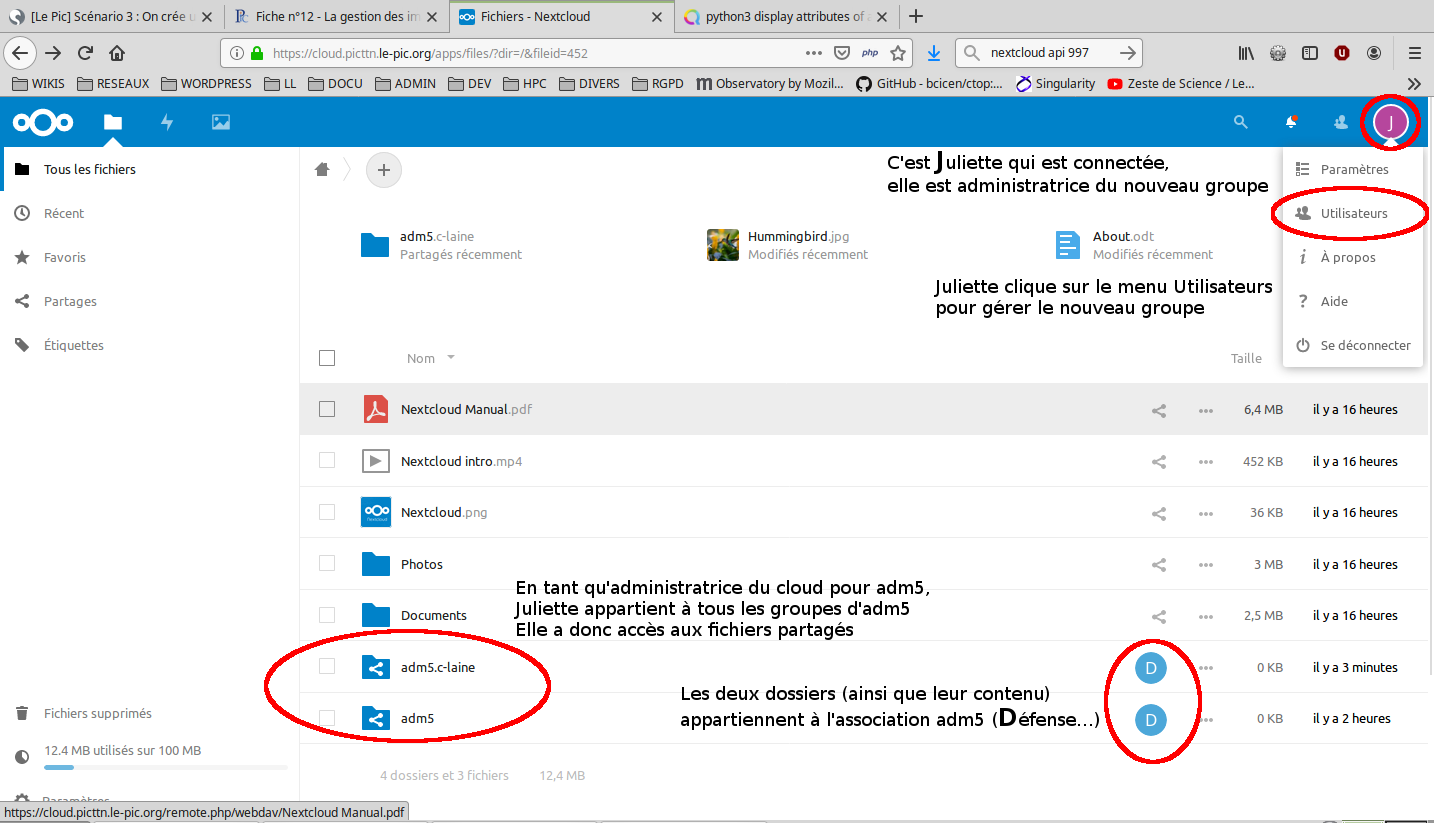Share the Documents folder
1434x823 pixels.
click(1159, 616)
